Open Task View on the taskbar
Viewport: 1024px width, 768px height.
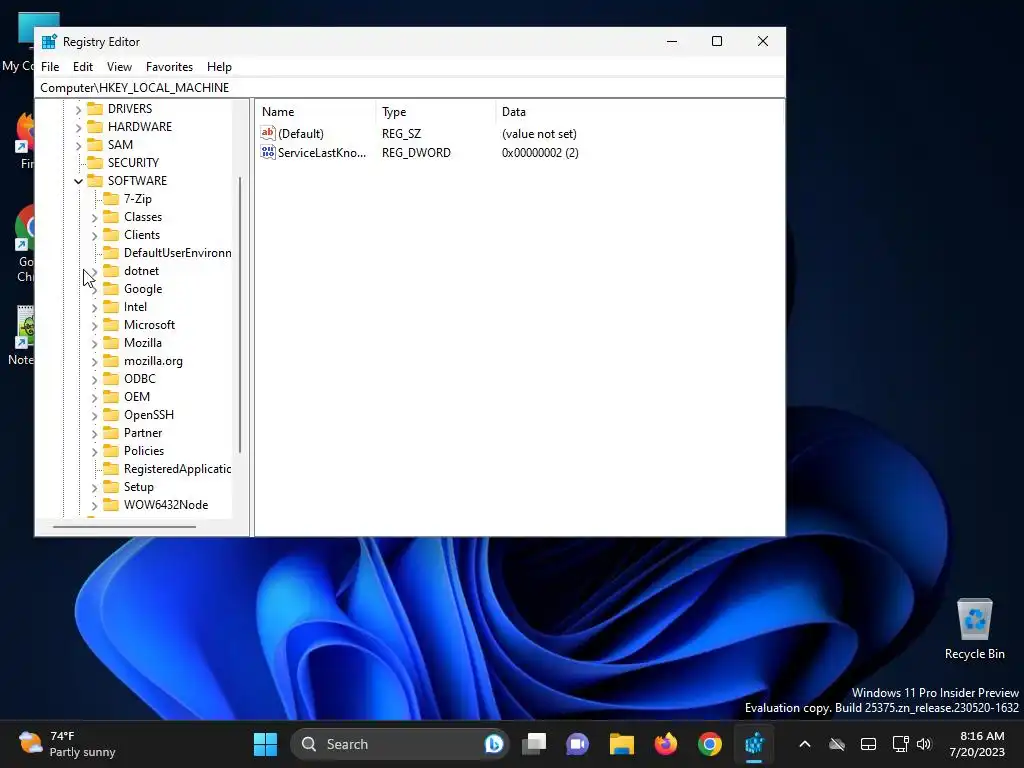tap(534, 744)
